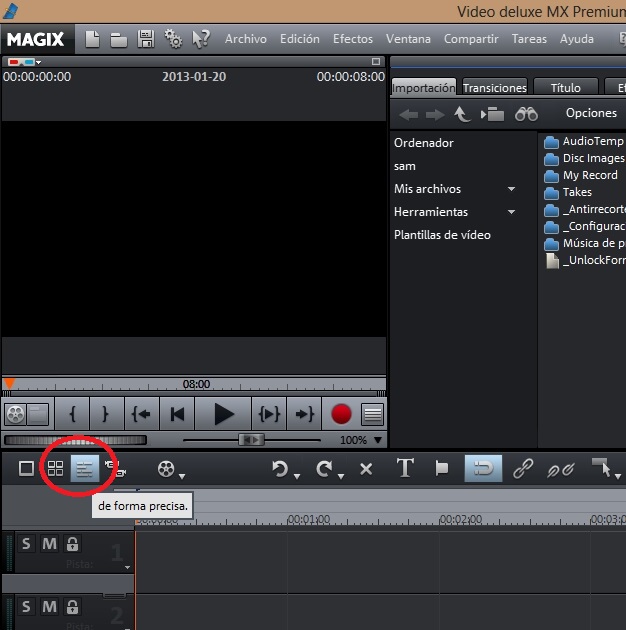Open the folder path list icon in media pool
This screenshot has width=626, height=630.
492,115
